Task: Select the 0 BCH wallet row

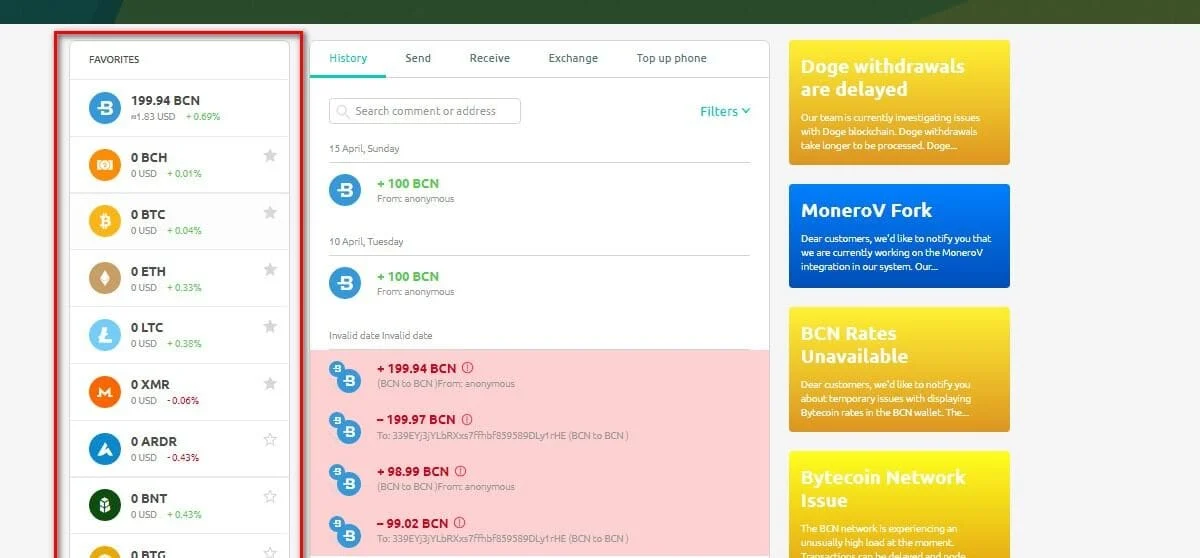Action: click(180, 165)
